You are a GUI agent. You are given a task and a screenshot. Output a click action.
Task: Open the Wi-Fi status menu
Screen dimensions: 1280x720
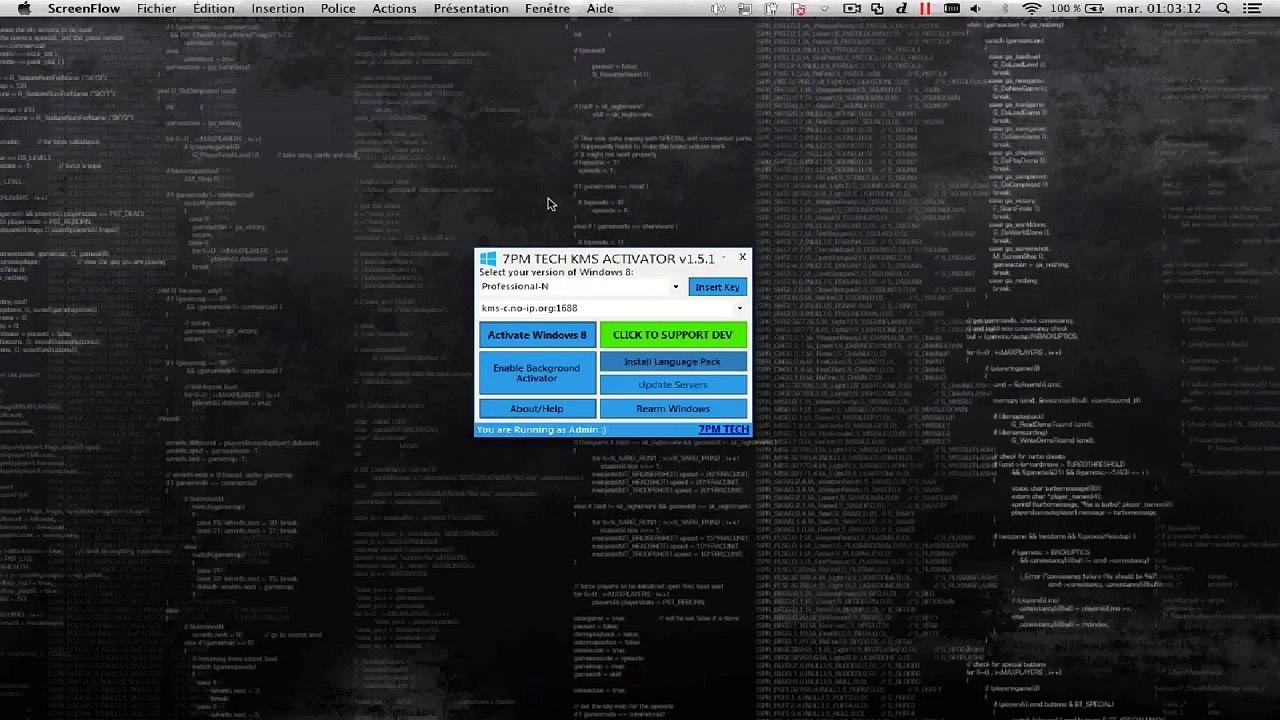tap(1031, 9)
